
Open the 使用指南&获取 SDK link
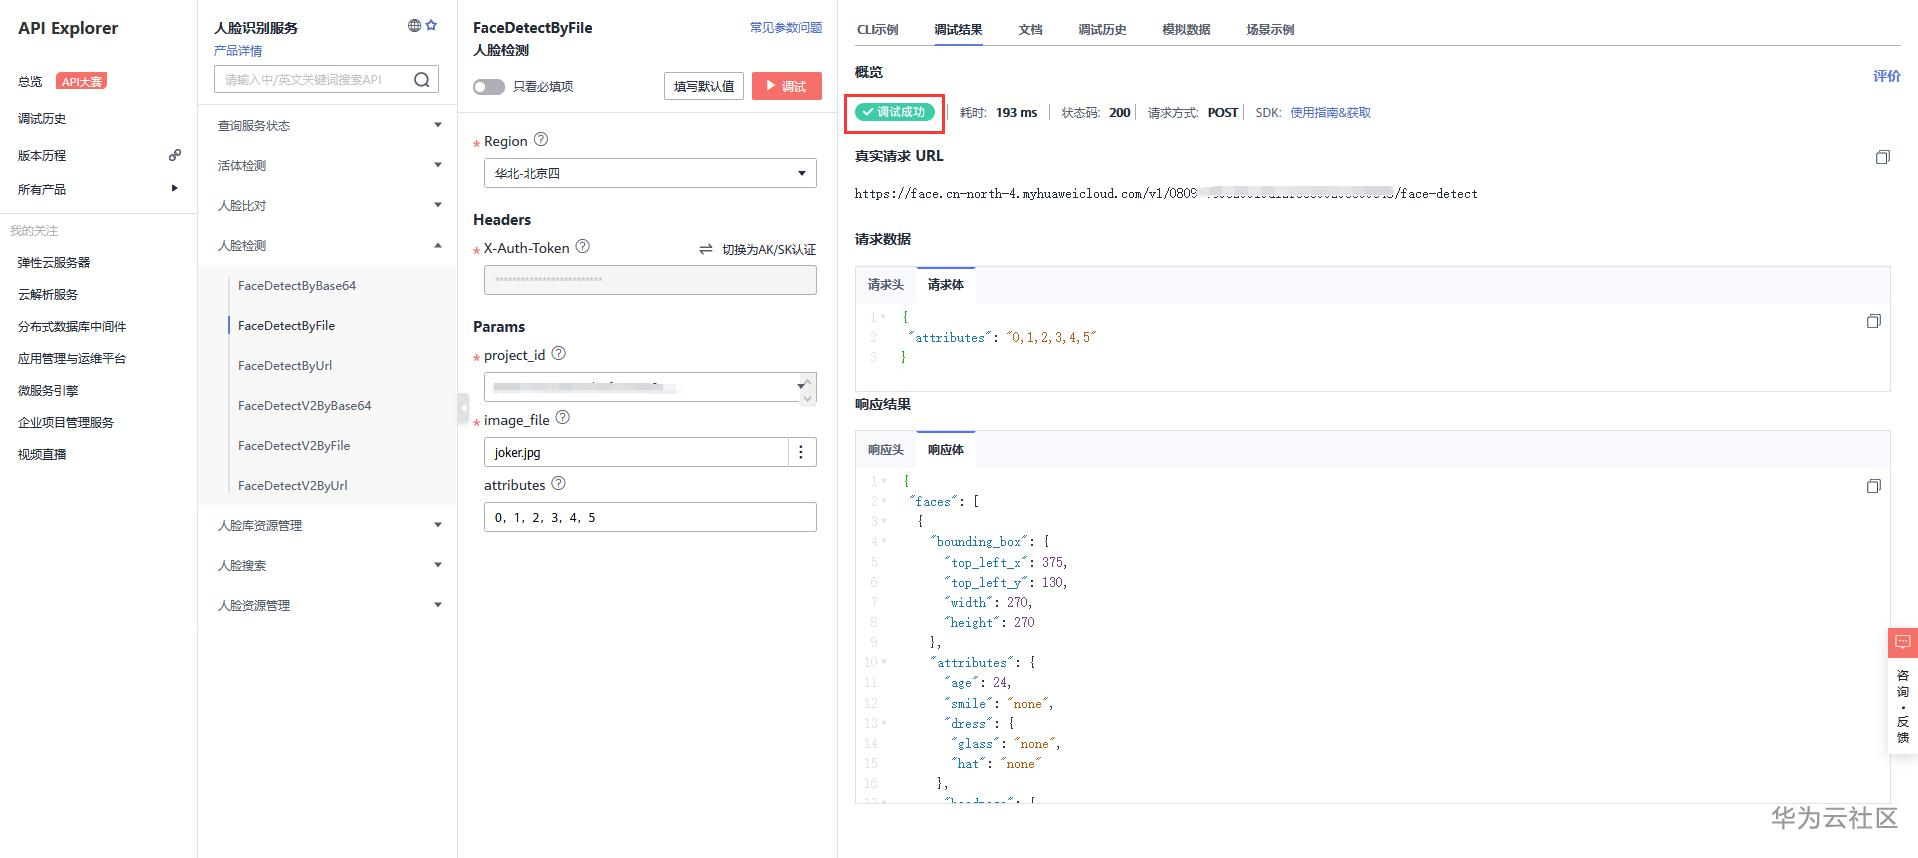[x=1330, y=113]
